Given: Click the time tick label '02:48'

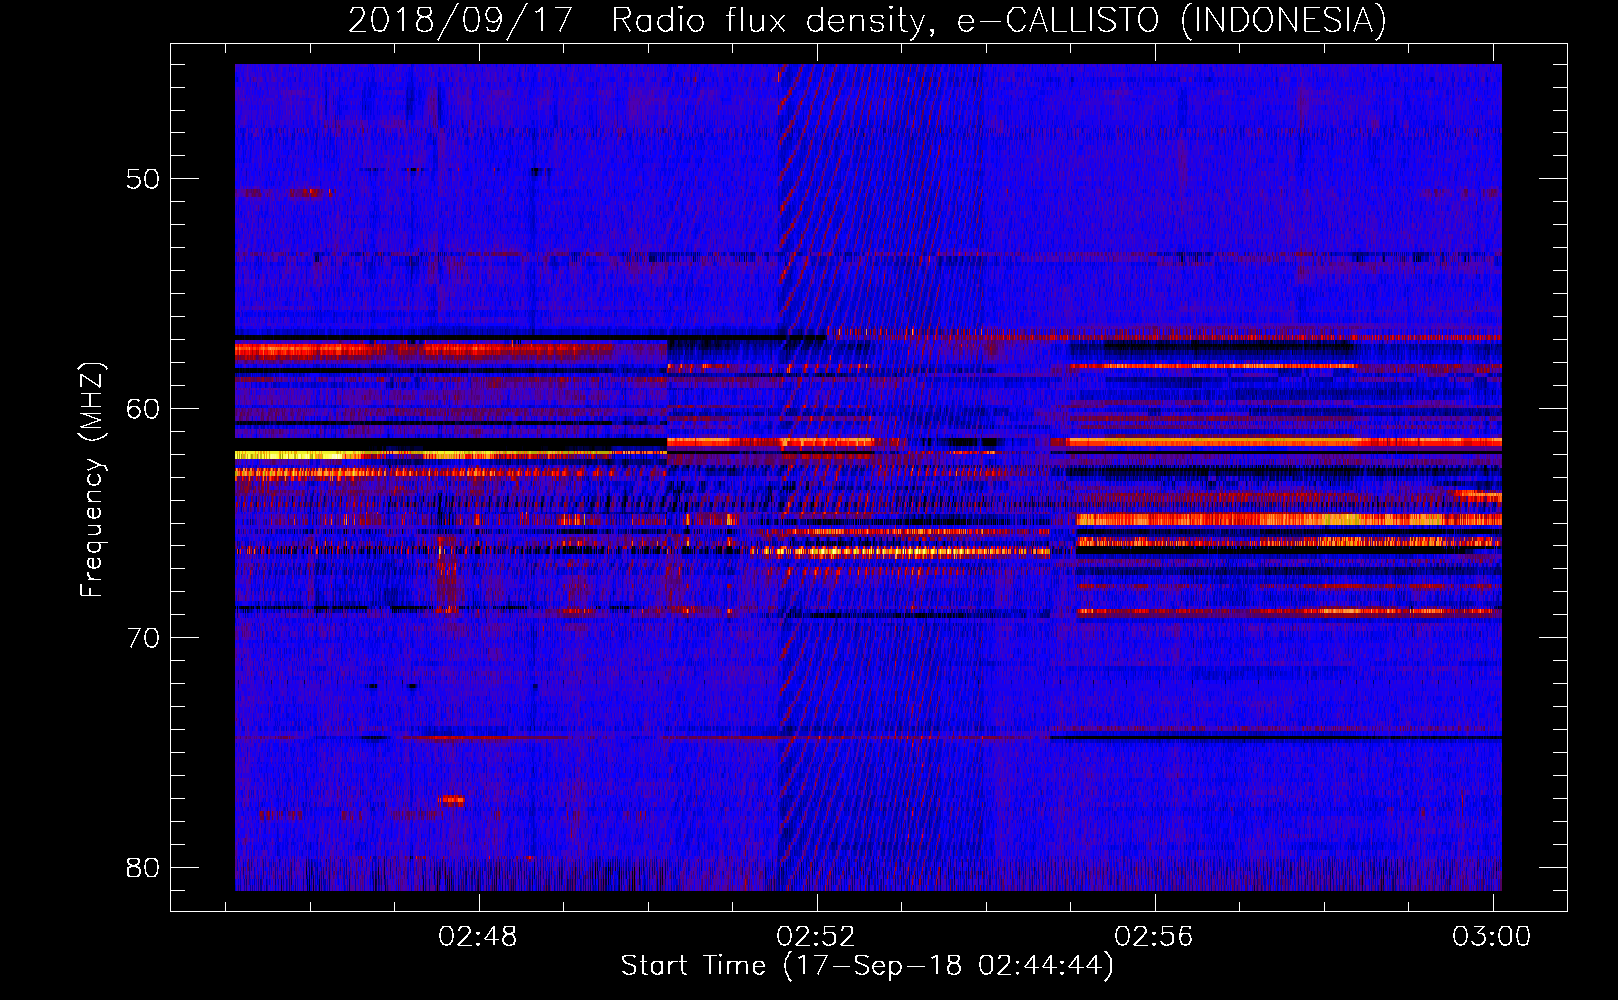Looking at the screenshot, I should coord(478,936).
